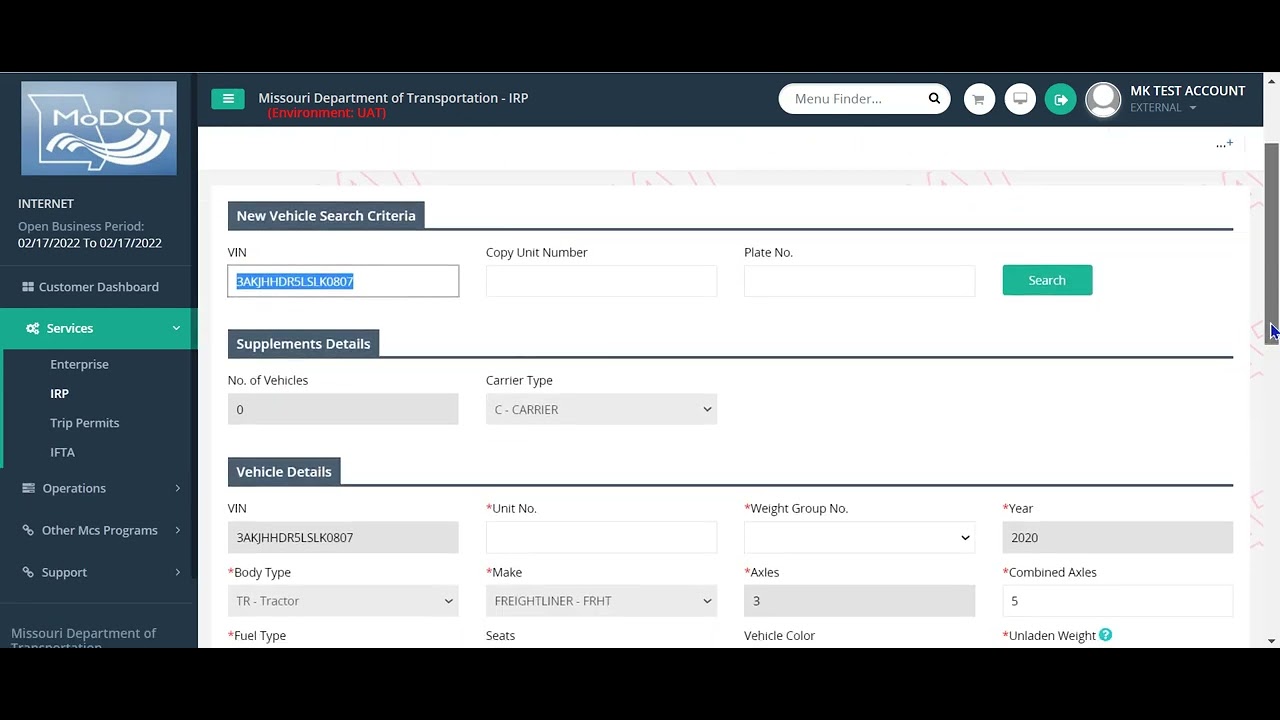Click the Plate No. field

coord(859,281)
